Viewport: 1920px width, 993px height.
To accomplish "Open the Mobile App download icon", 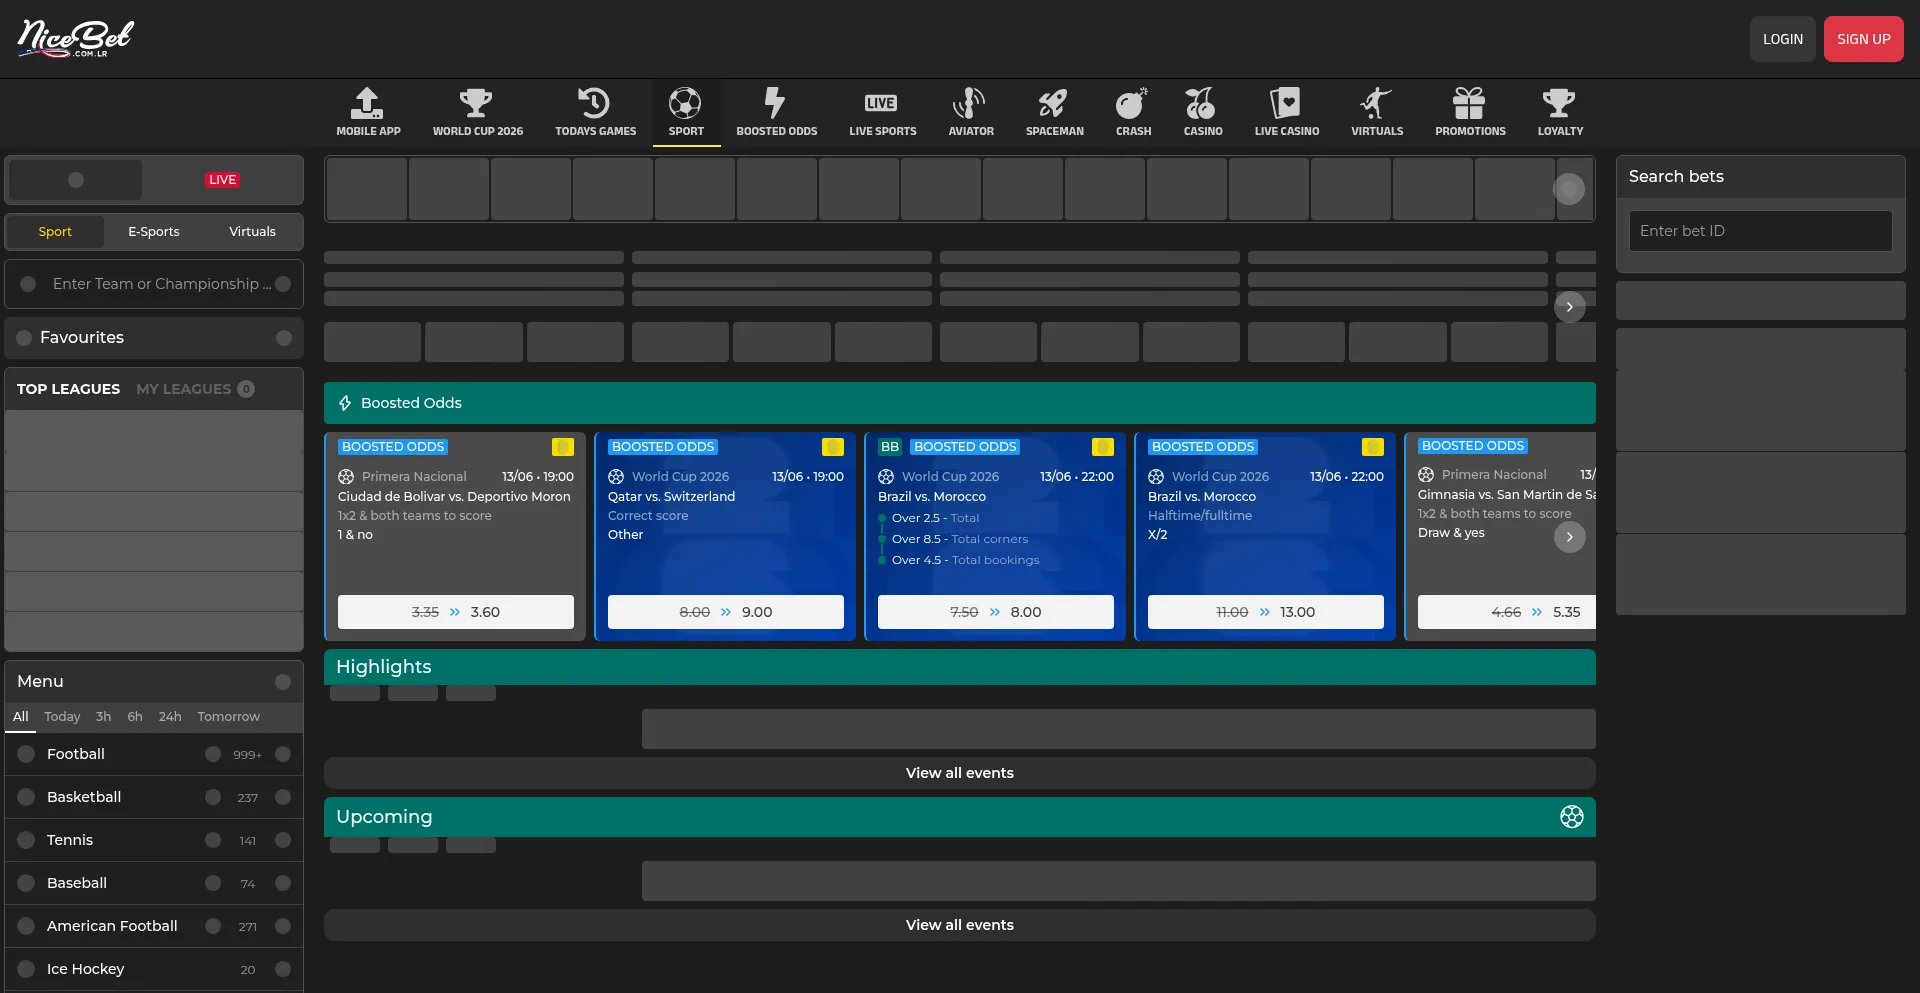I will pos(368,103).
